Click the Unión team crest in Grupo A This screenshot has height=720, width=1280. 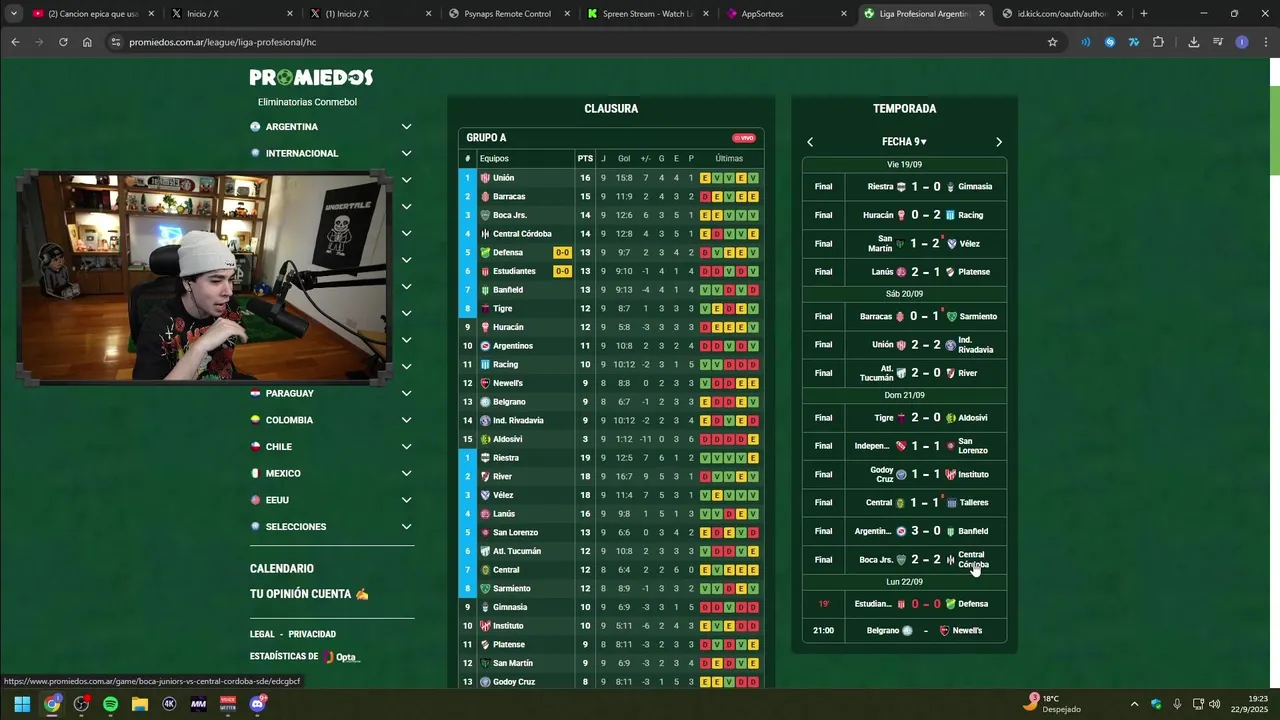pyautogui.click(x=485, y=178)
